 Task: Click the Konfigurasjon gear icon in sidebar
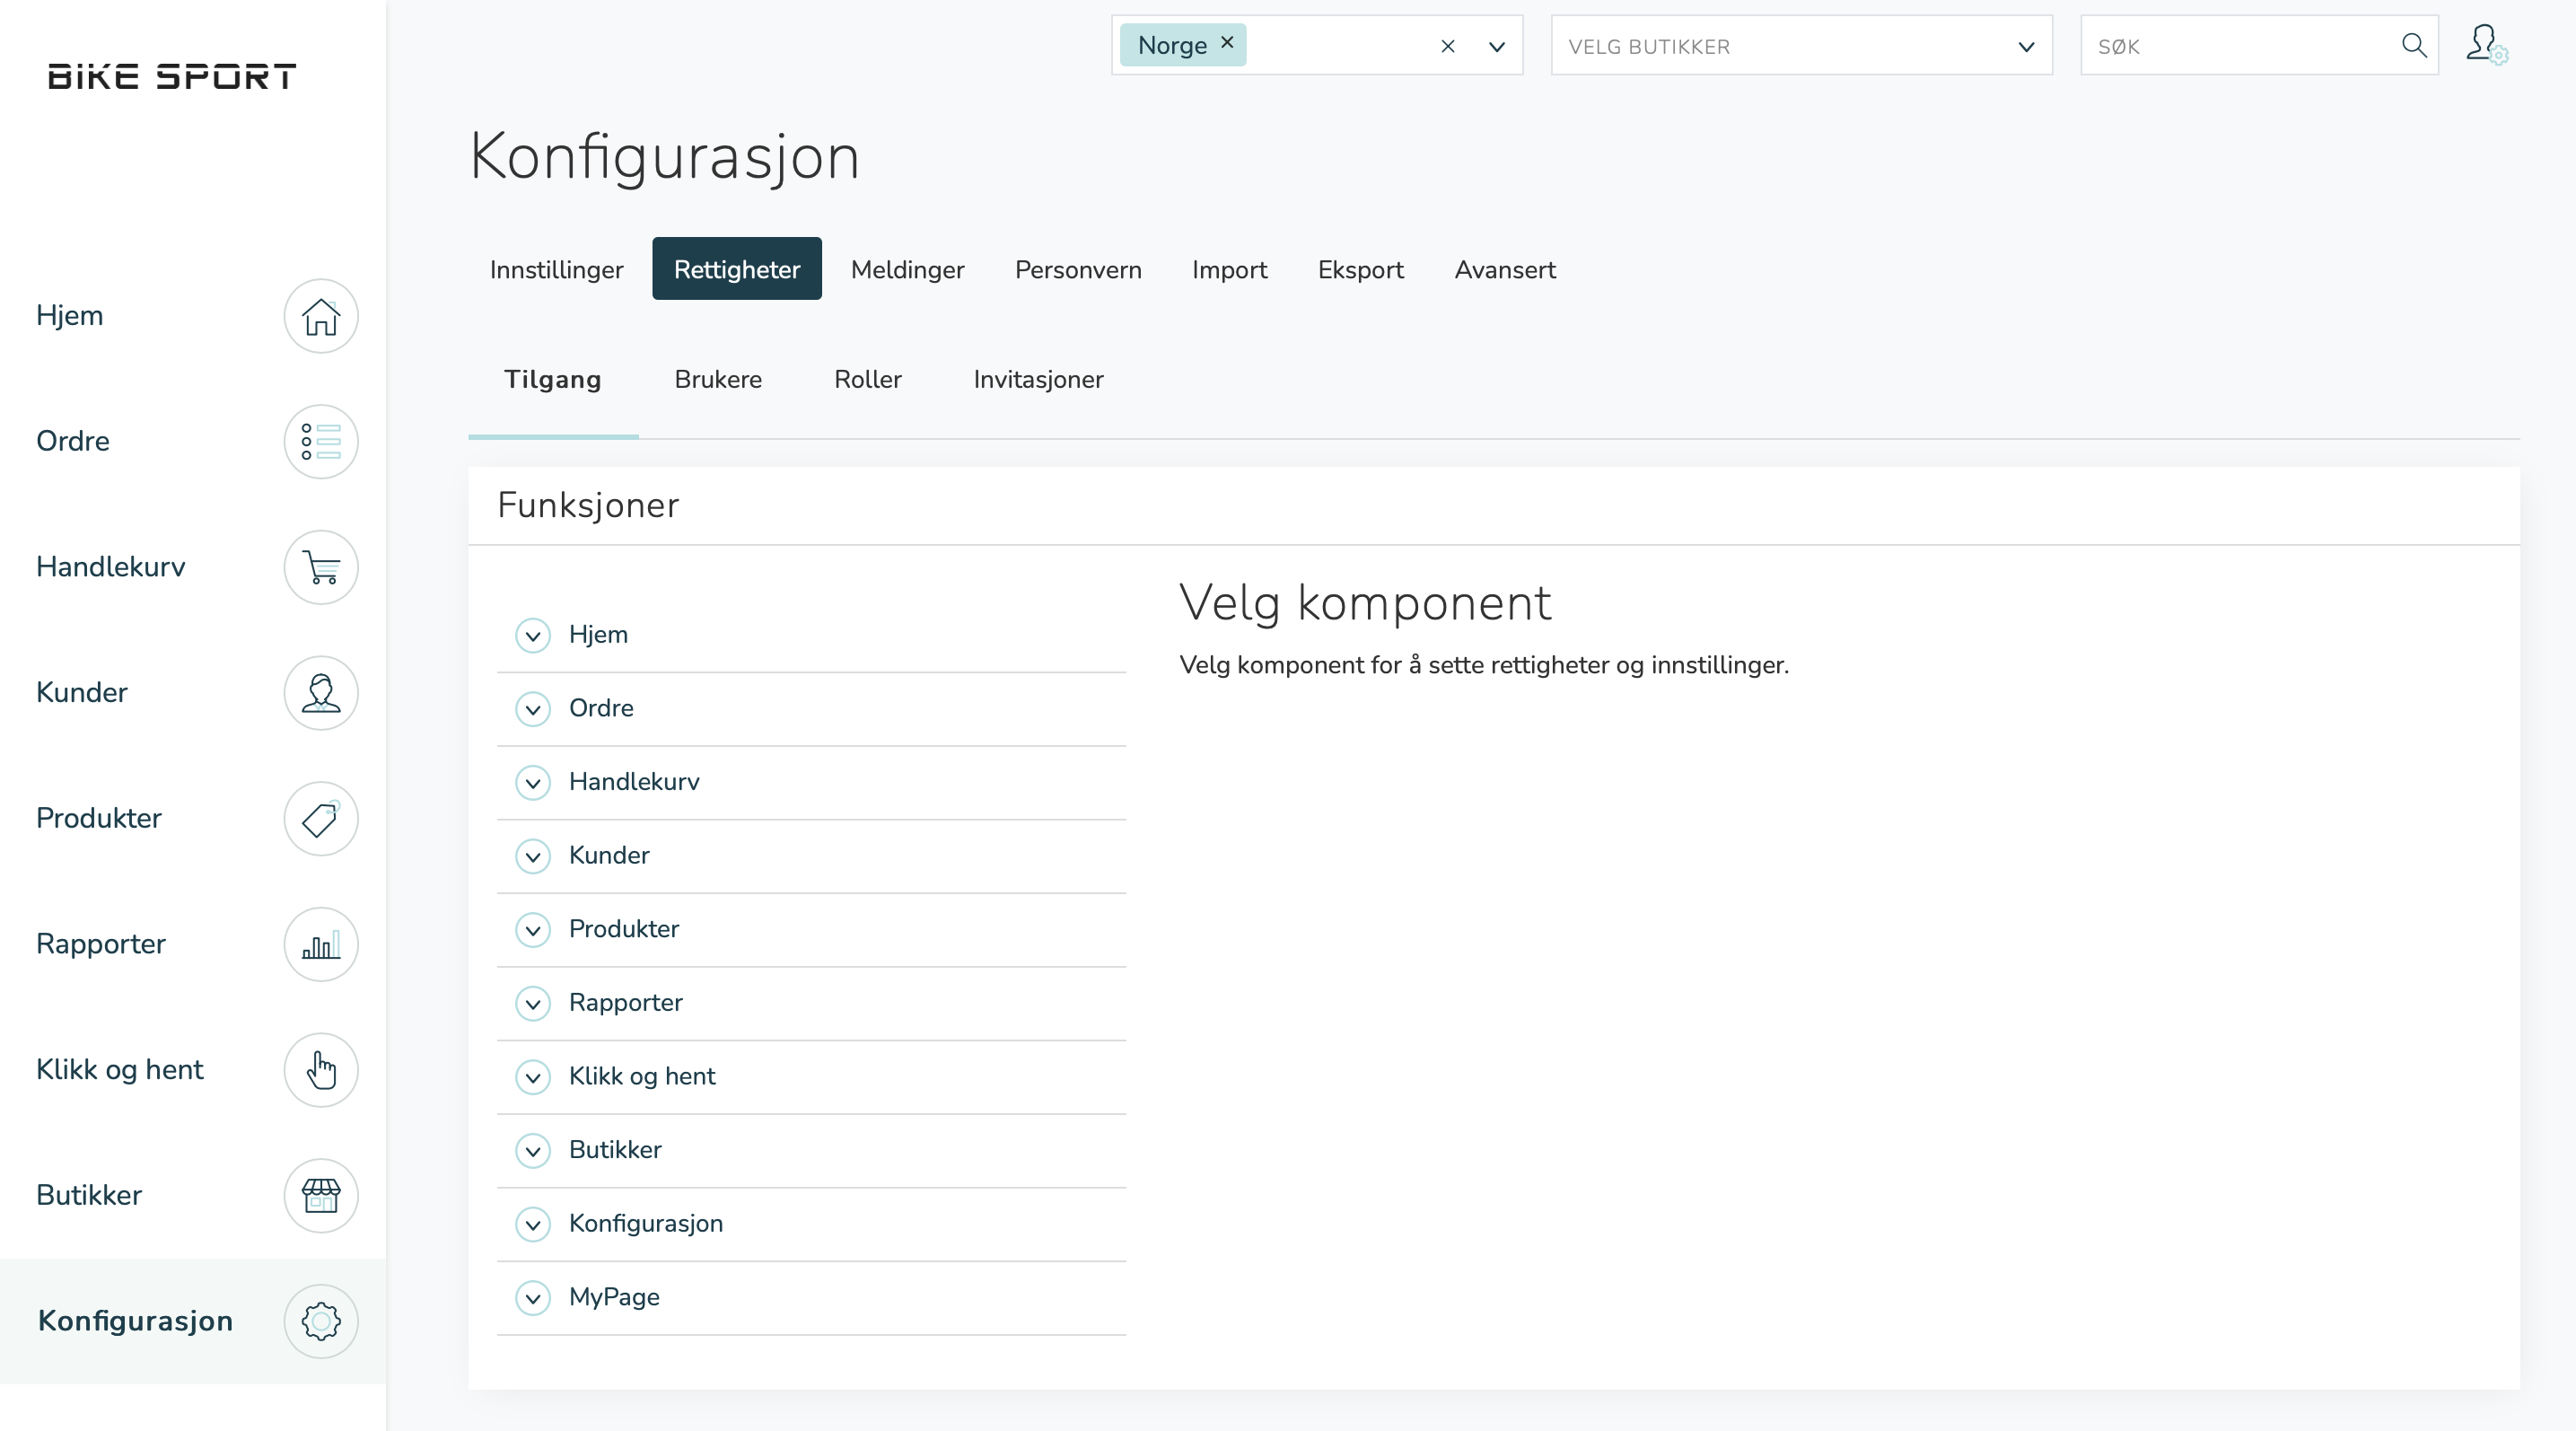pos(320,1321)
